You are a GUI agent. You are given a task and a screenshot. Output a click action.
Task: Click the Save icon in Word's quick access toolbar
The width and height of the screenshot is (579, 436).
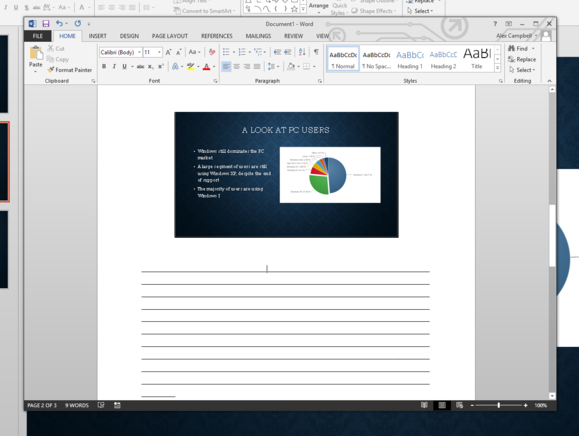[x=46, y=24]
